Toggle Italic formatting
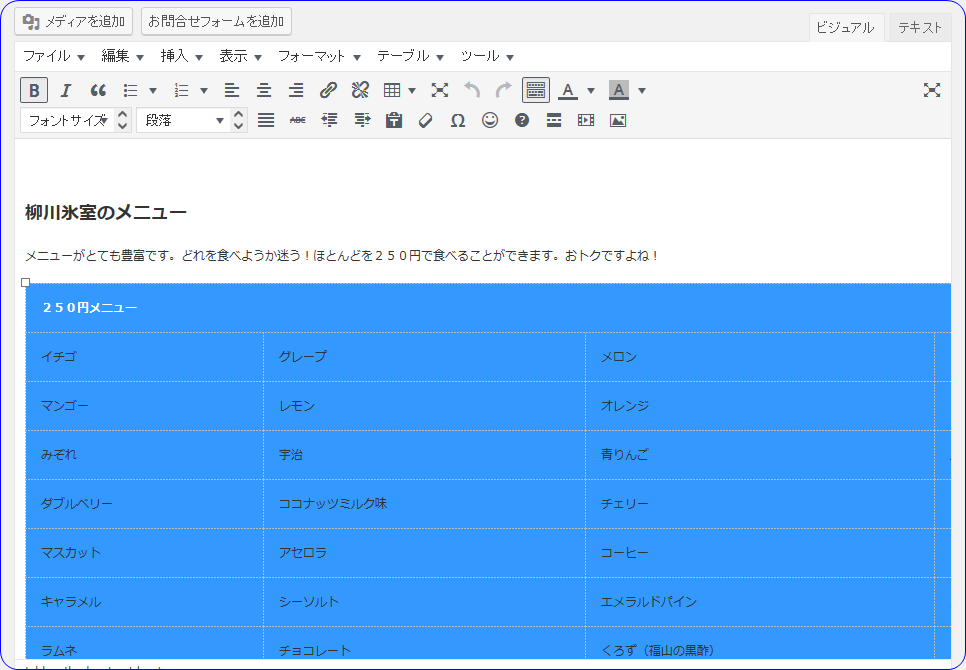The image size is (966, 670). [66, 91]
